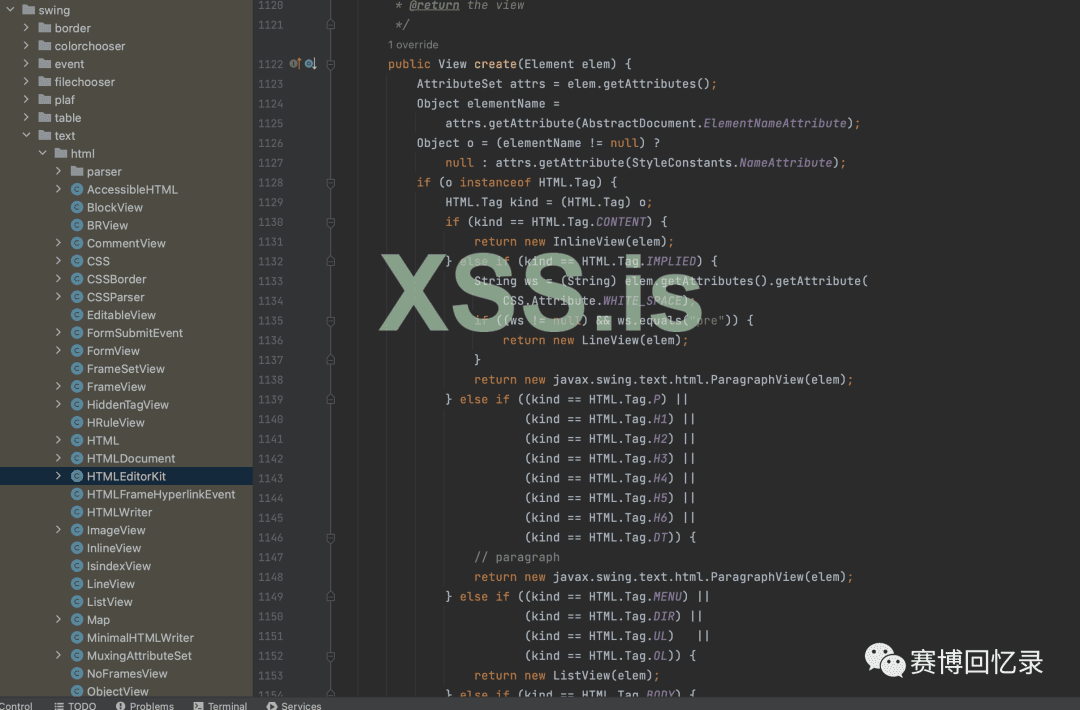
Task: Open IsindexView in the project tree
Action: (x=118, y=566)
